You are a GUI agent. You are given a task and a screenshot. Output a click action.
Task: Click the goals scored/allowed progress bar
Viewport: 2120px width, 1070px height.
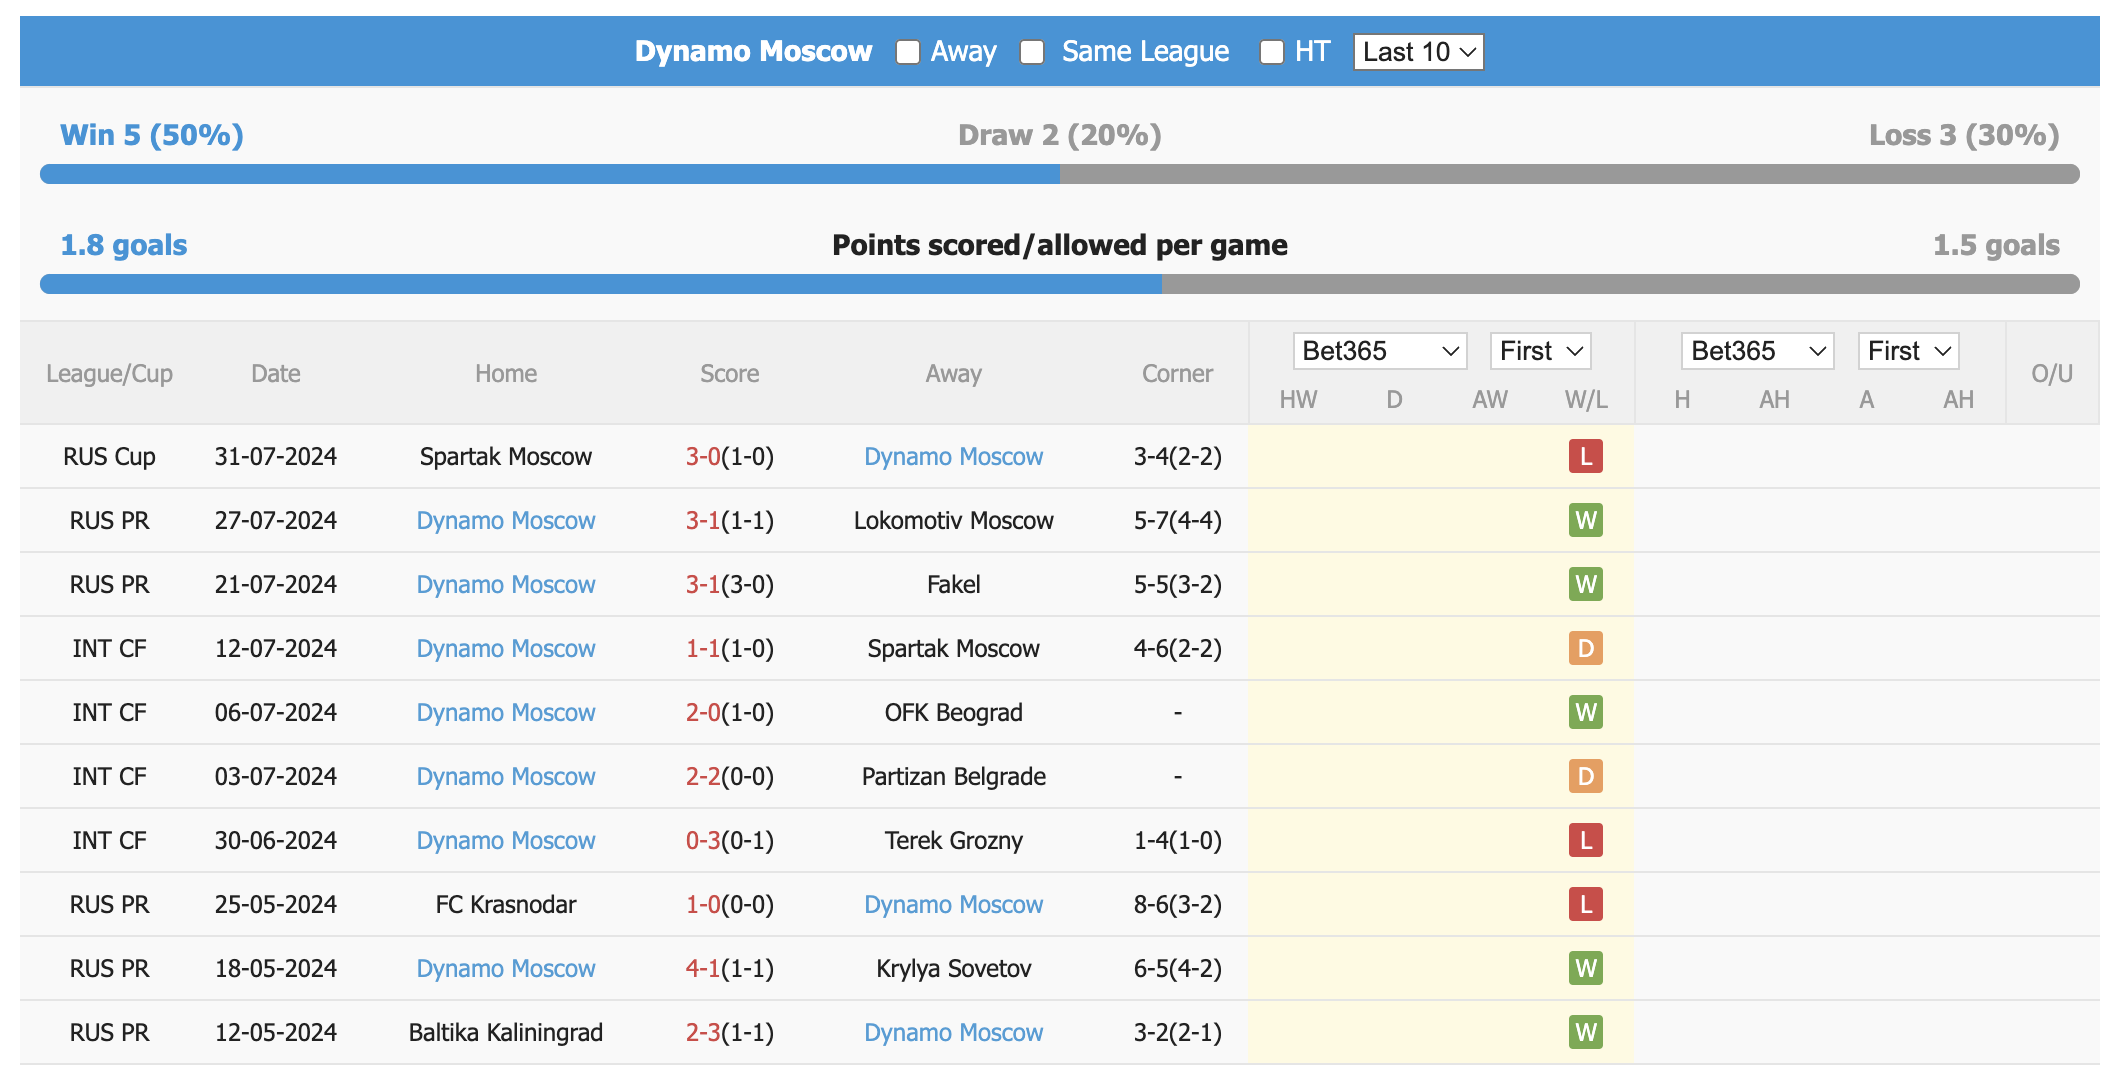pyautogui.click(x=1060, y=284)
